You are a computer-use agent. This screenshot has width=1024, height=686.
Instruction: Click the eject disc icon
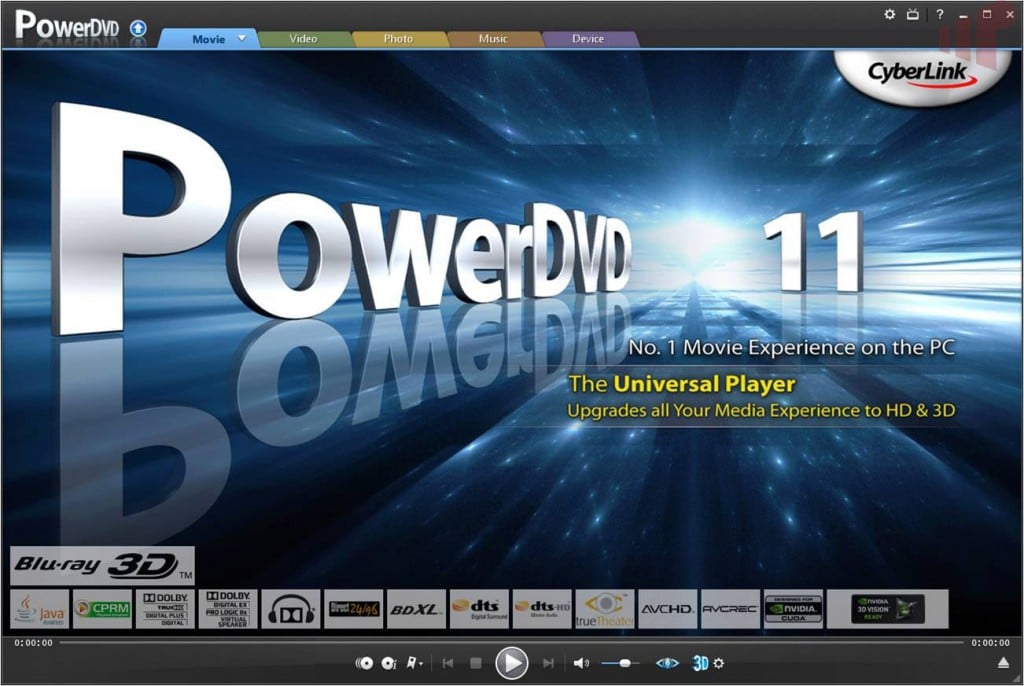pyautogui.click(x=1006, y=662)
